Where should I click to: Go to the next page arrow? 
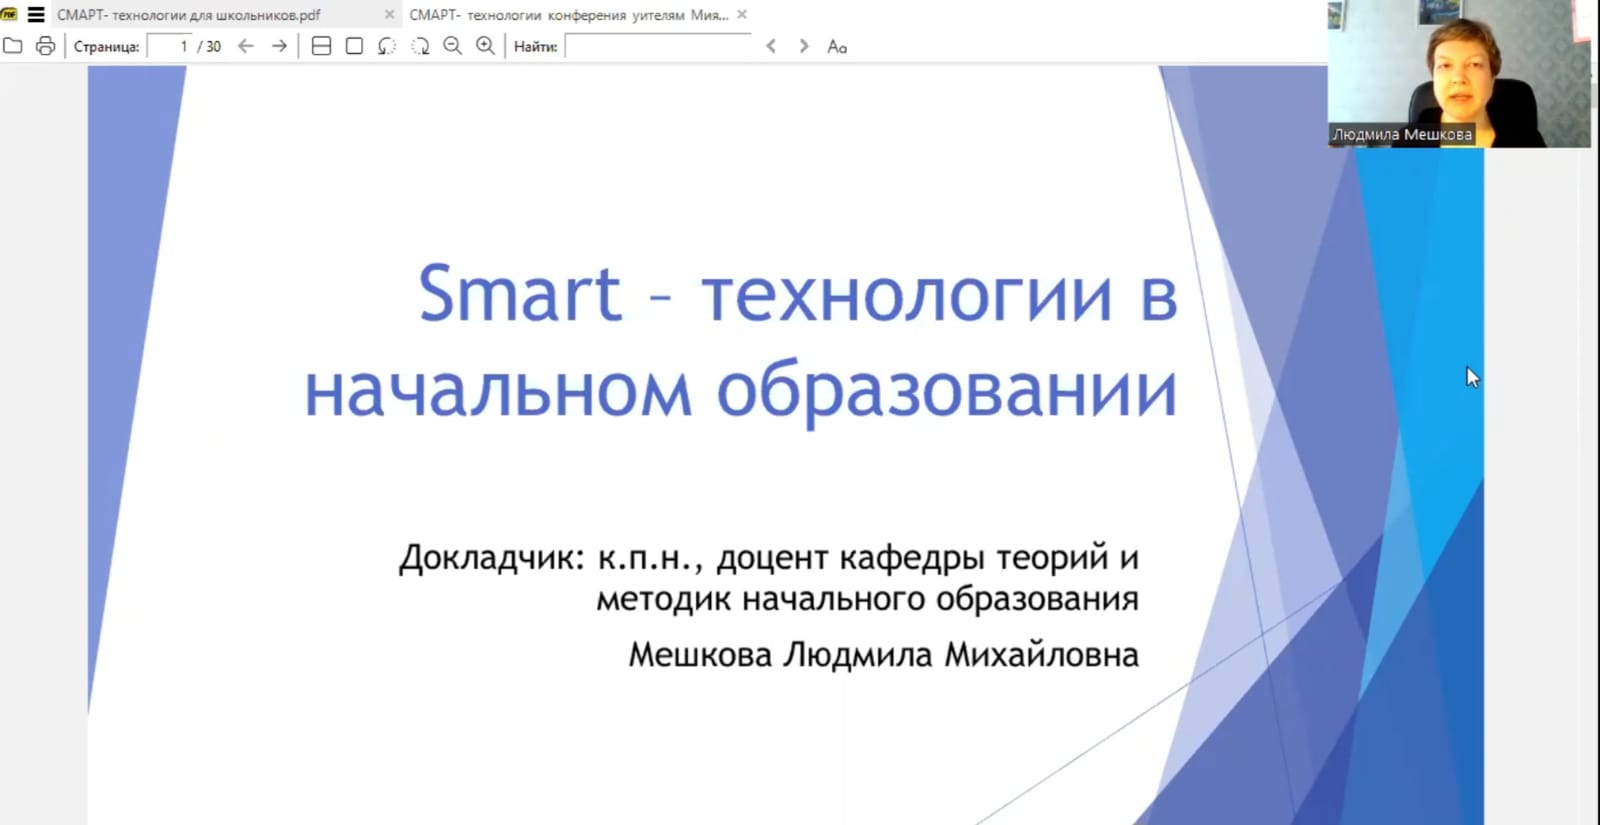point(279,46)
